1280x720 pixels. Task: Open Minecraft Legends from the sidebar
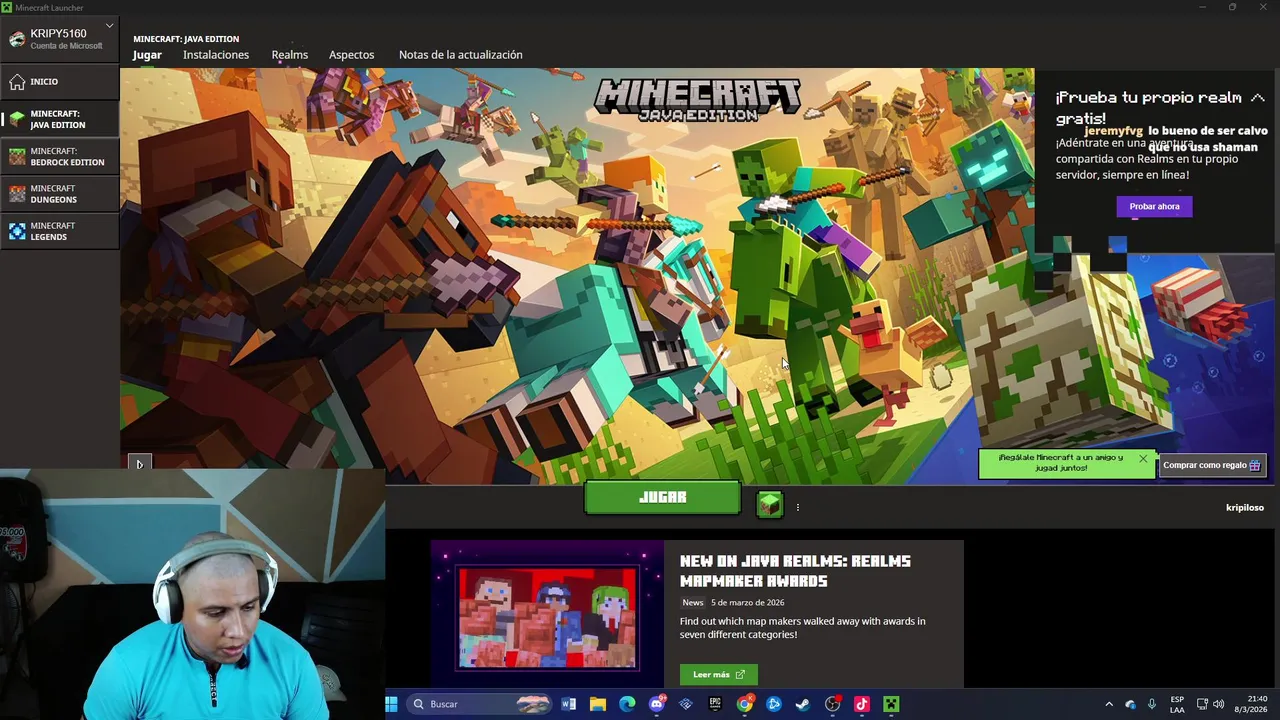pos(60,231)
